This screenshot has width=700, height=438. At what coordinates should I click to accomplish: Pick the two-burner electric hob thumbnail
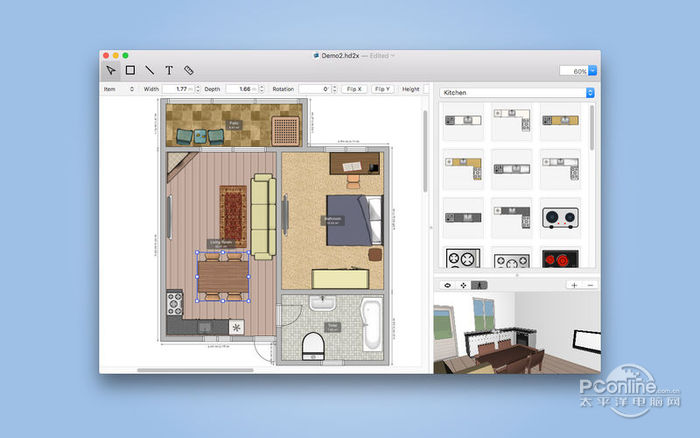560,217
